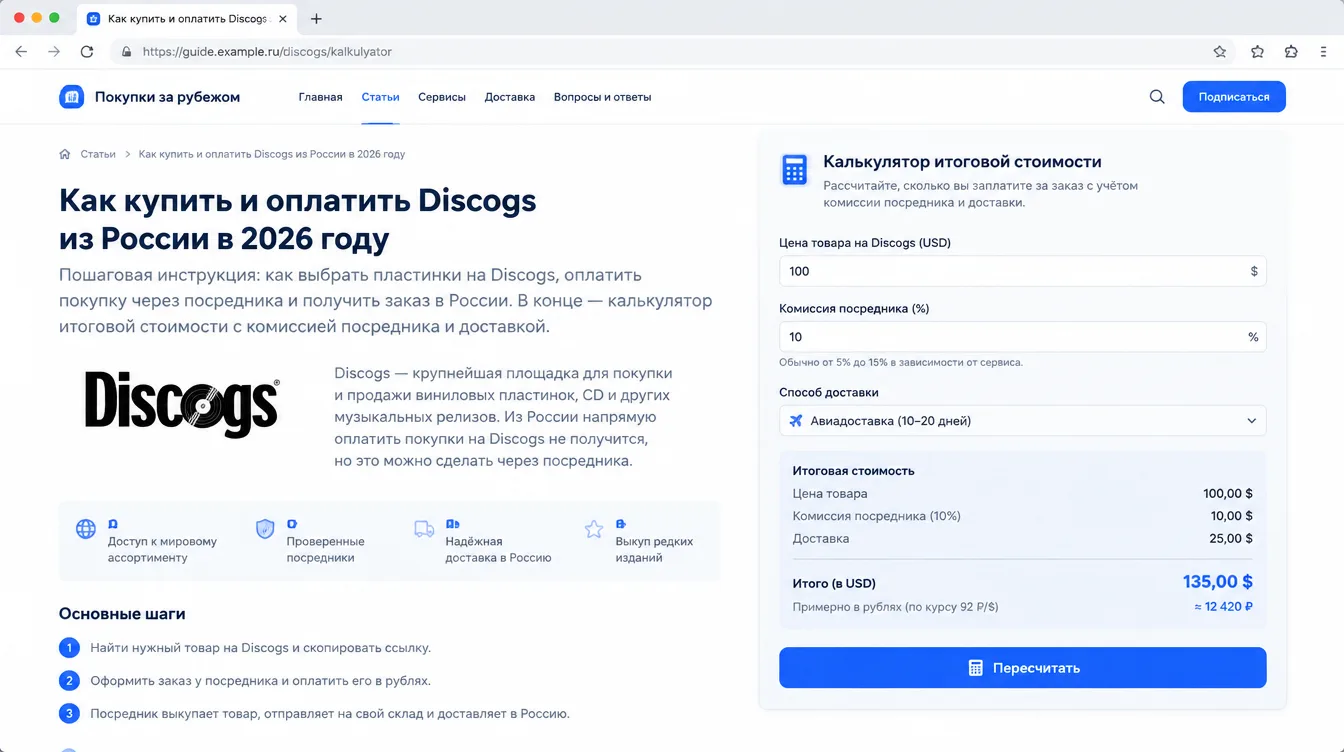The height and width of the screenshot is (752, 1344).
Task: Click the Пересчитать button
Action: (1022, 668)
